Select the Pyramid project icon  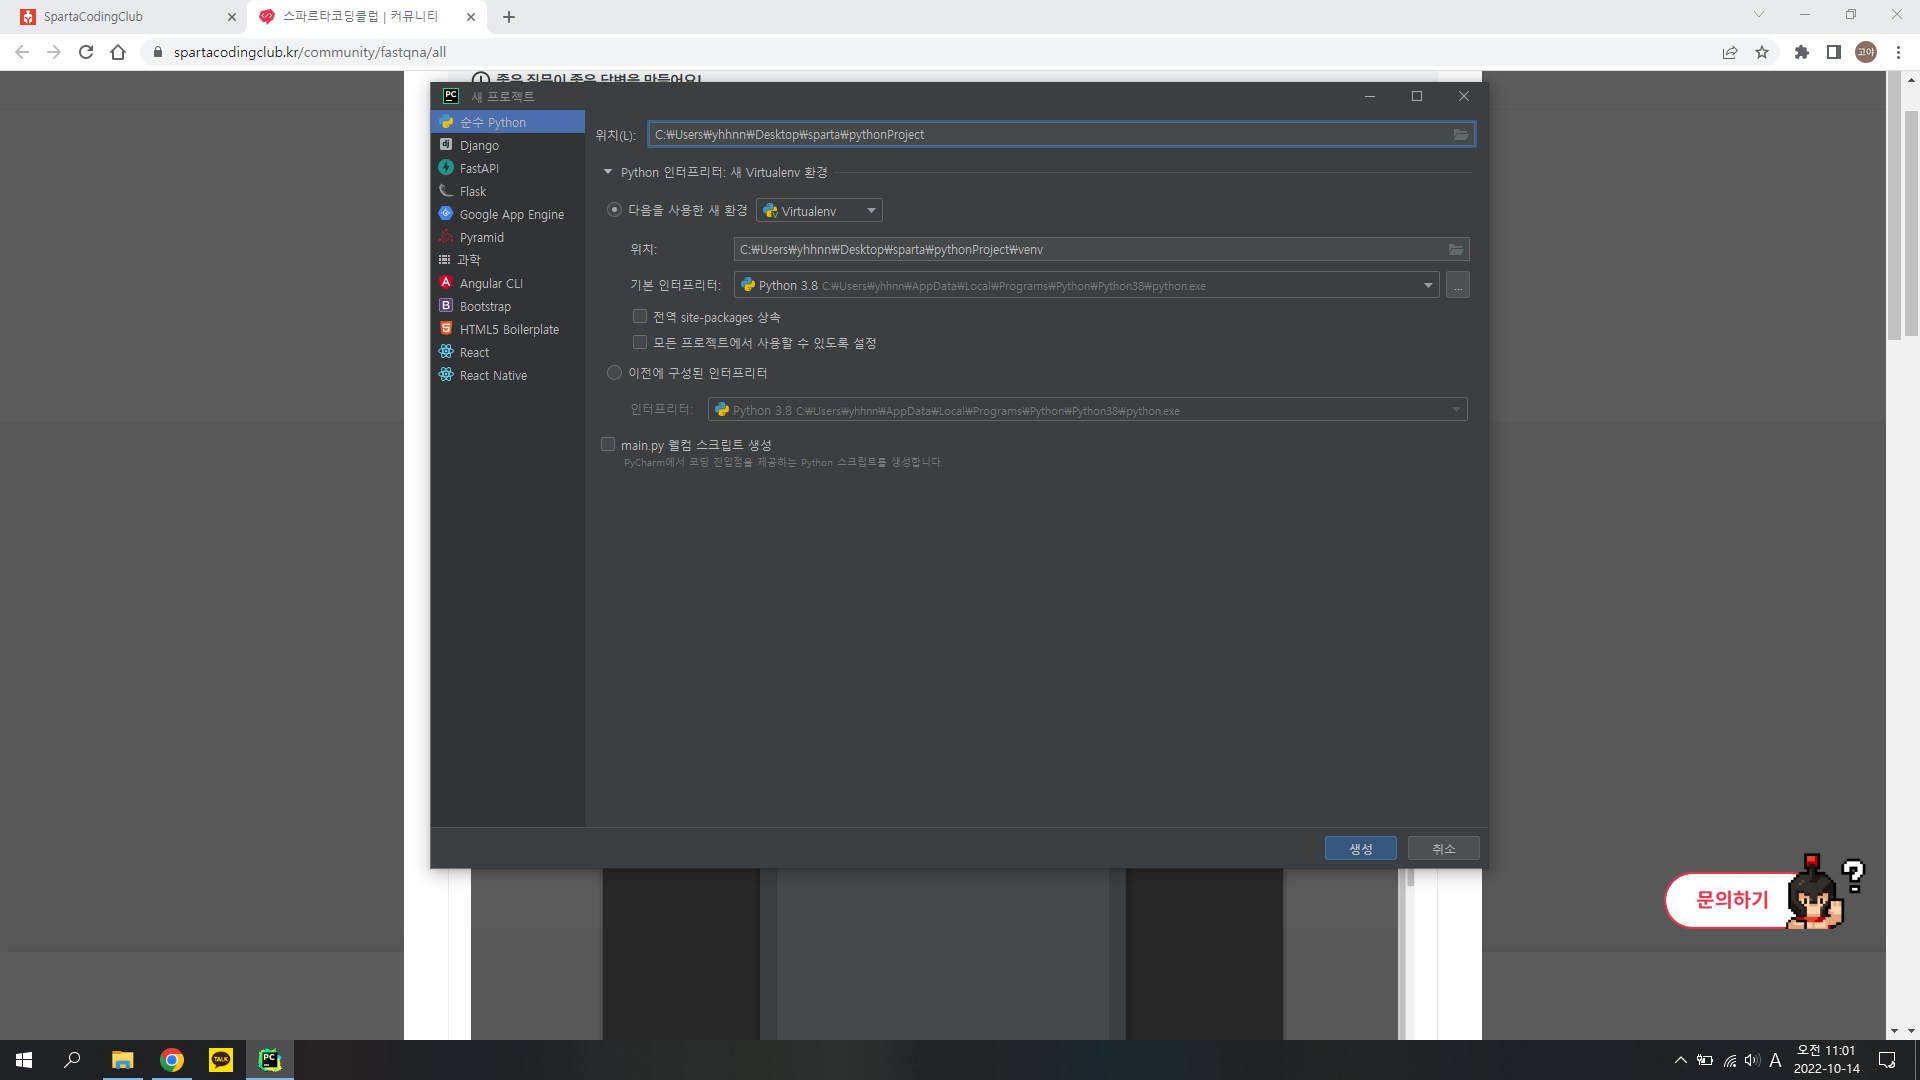click(x=446, y=237)
